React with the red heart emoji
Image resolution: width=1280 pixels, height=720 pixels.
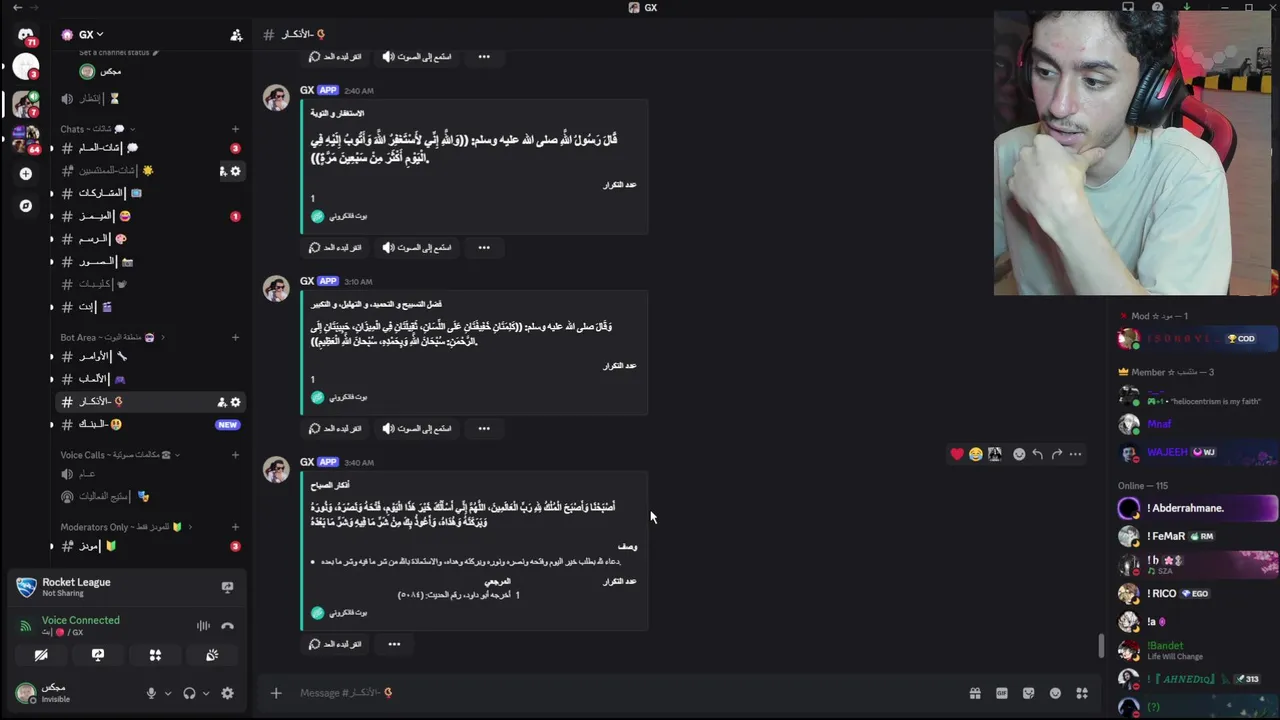tap(957, 454)
